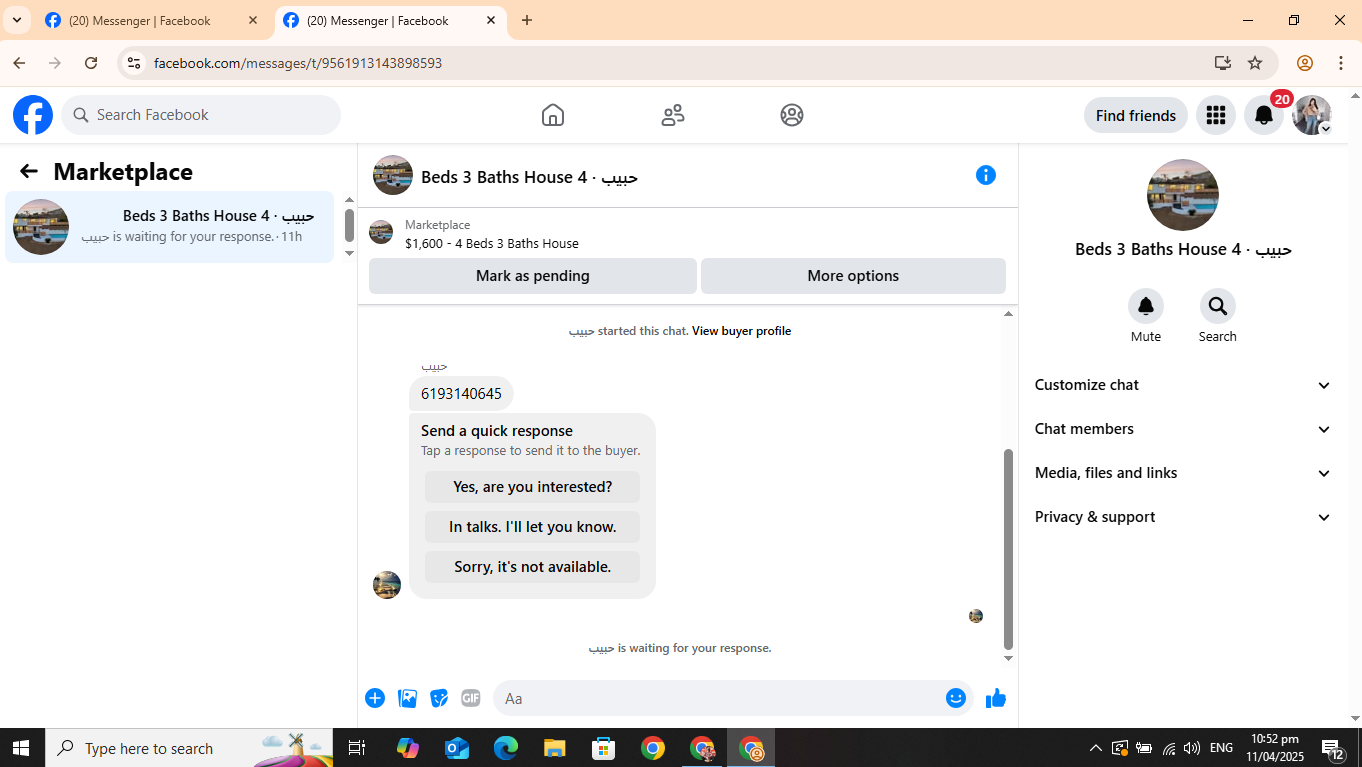Mute this conversation
1362x767 pixels.
point(1146,306)
